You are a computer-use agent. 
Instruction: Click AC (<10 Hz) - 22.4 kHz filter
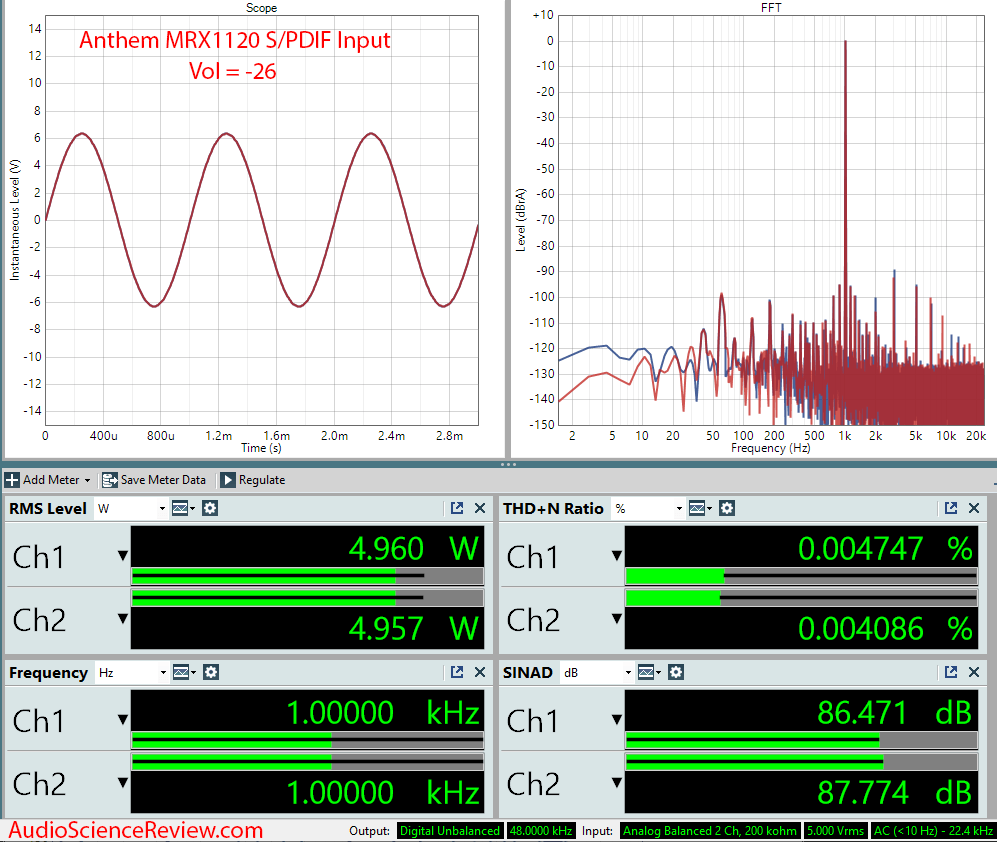pos(933,831)
